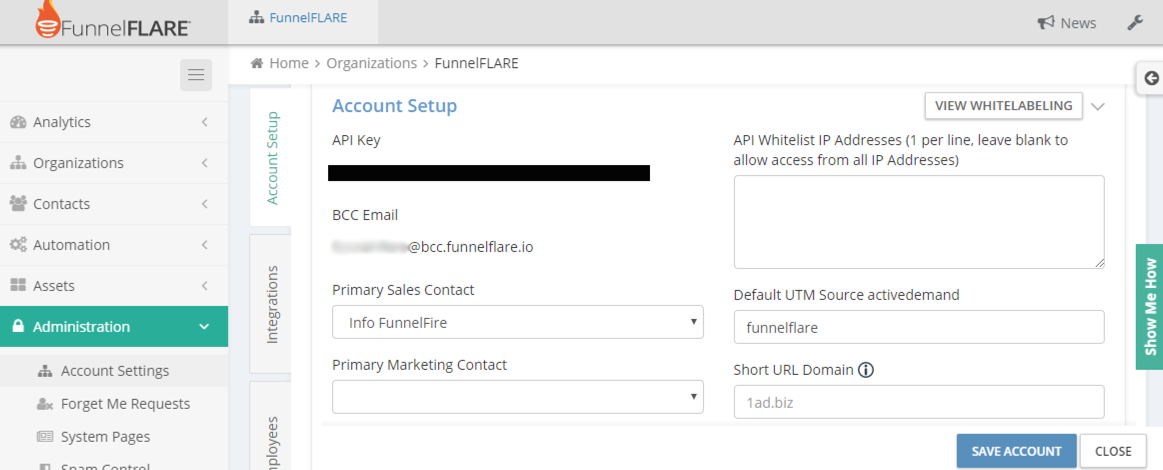Open the News megaphone link
1163x470 pixels.
pos(1067,23)
